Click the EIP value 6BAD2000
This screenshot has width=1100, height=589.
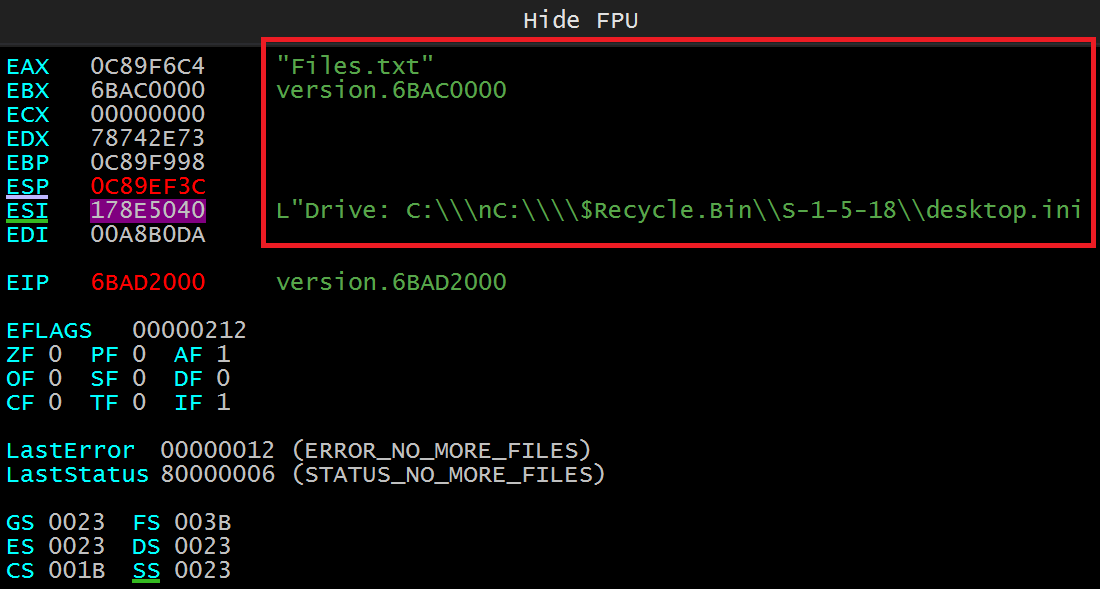[147, 283]
